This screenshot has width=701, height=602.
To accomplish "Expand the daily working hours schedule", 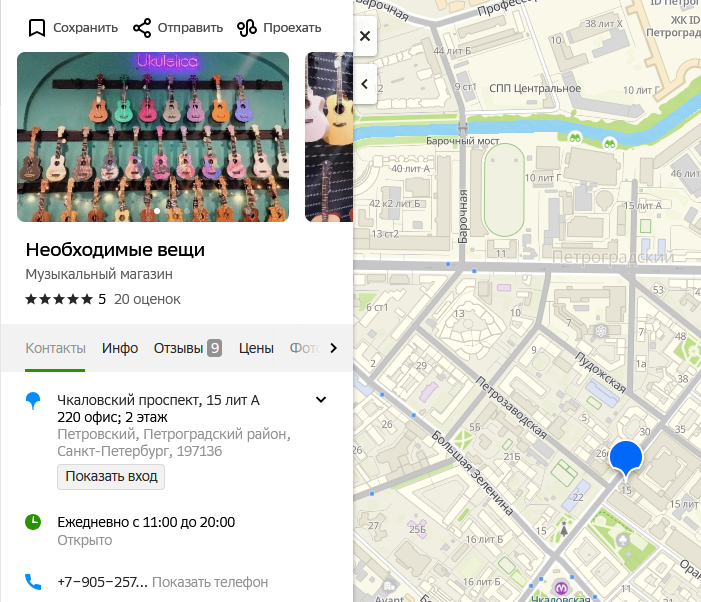I will 146,522.
